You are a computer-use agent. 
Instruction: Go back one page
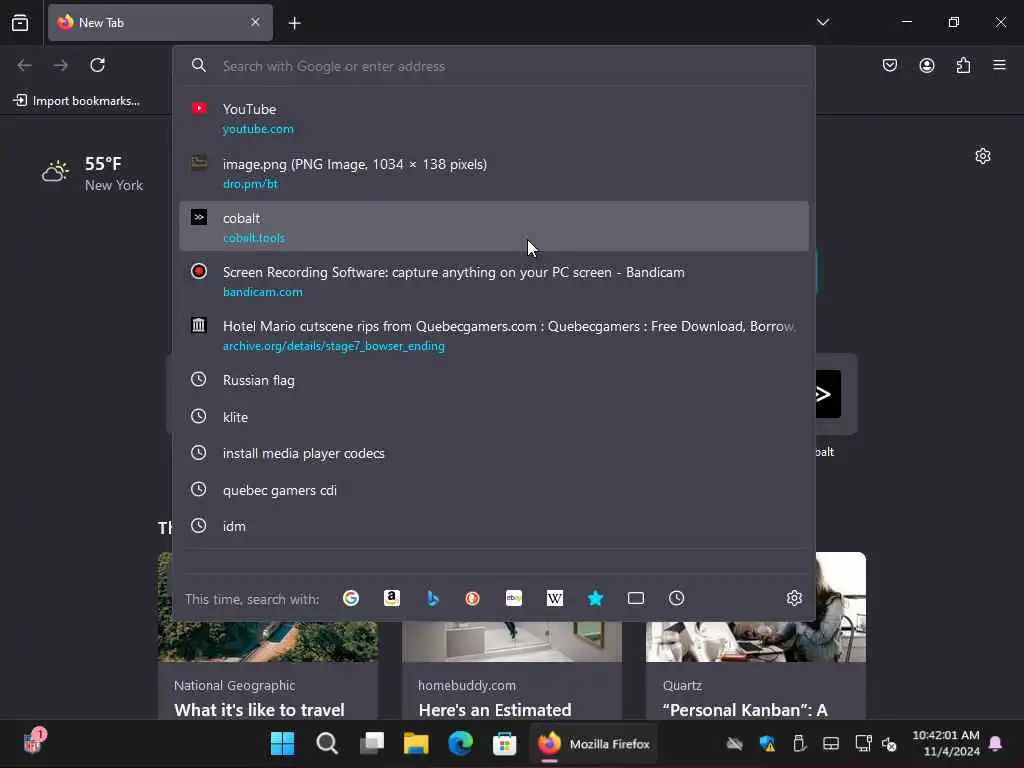(x=24, y=65)
